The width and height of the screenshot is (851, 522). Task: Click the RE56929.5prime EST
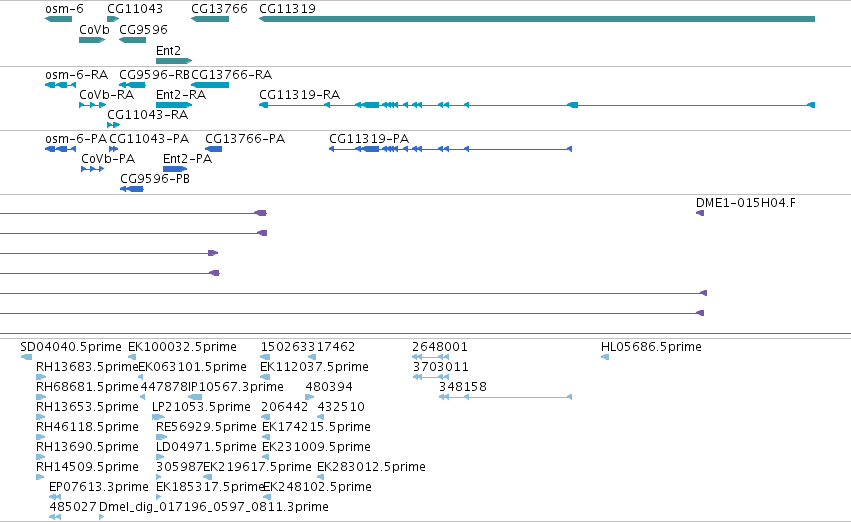[x=162, y=437]
